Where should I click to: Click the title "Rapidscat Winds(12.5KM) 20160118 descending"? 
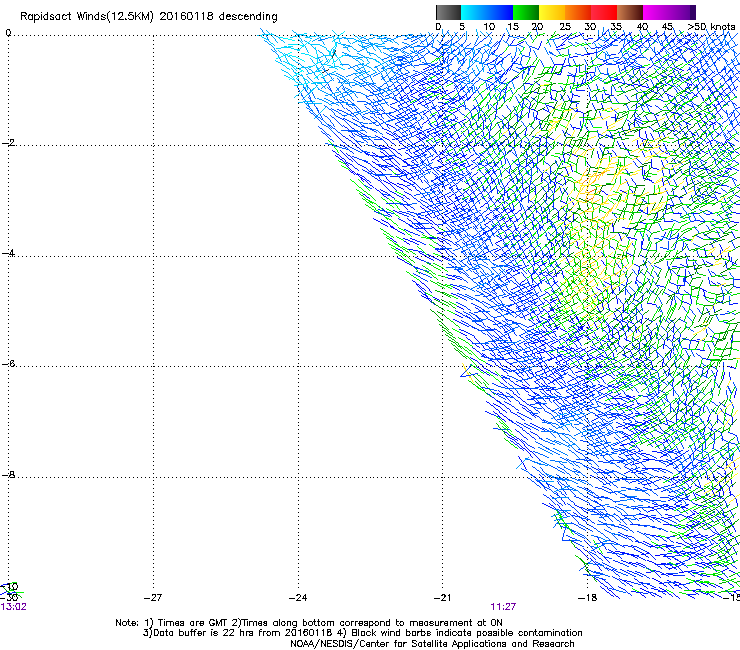[x=149, y=17]
